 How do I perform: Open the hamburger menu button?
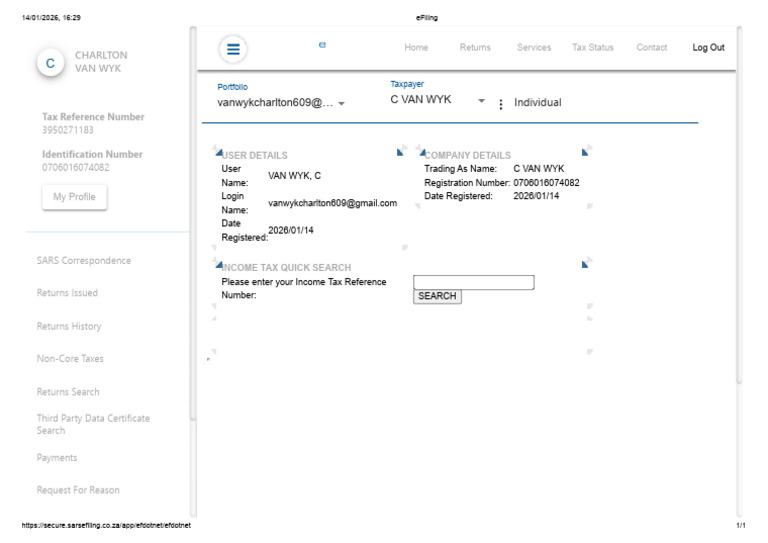[x=233, y=48]
